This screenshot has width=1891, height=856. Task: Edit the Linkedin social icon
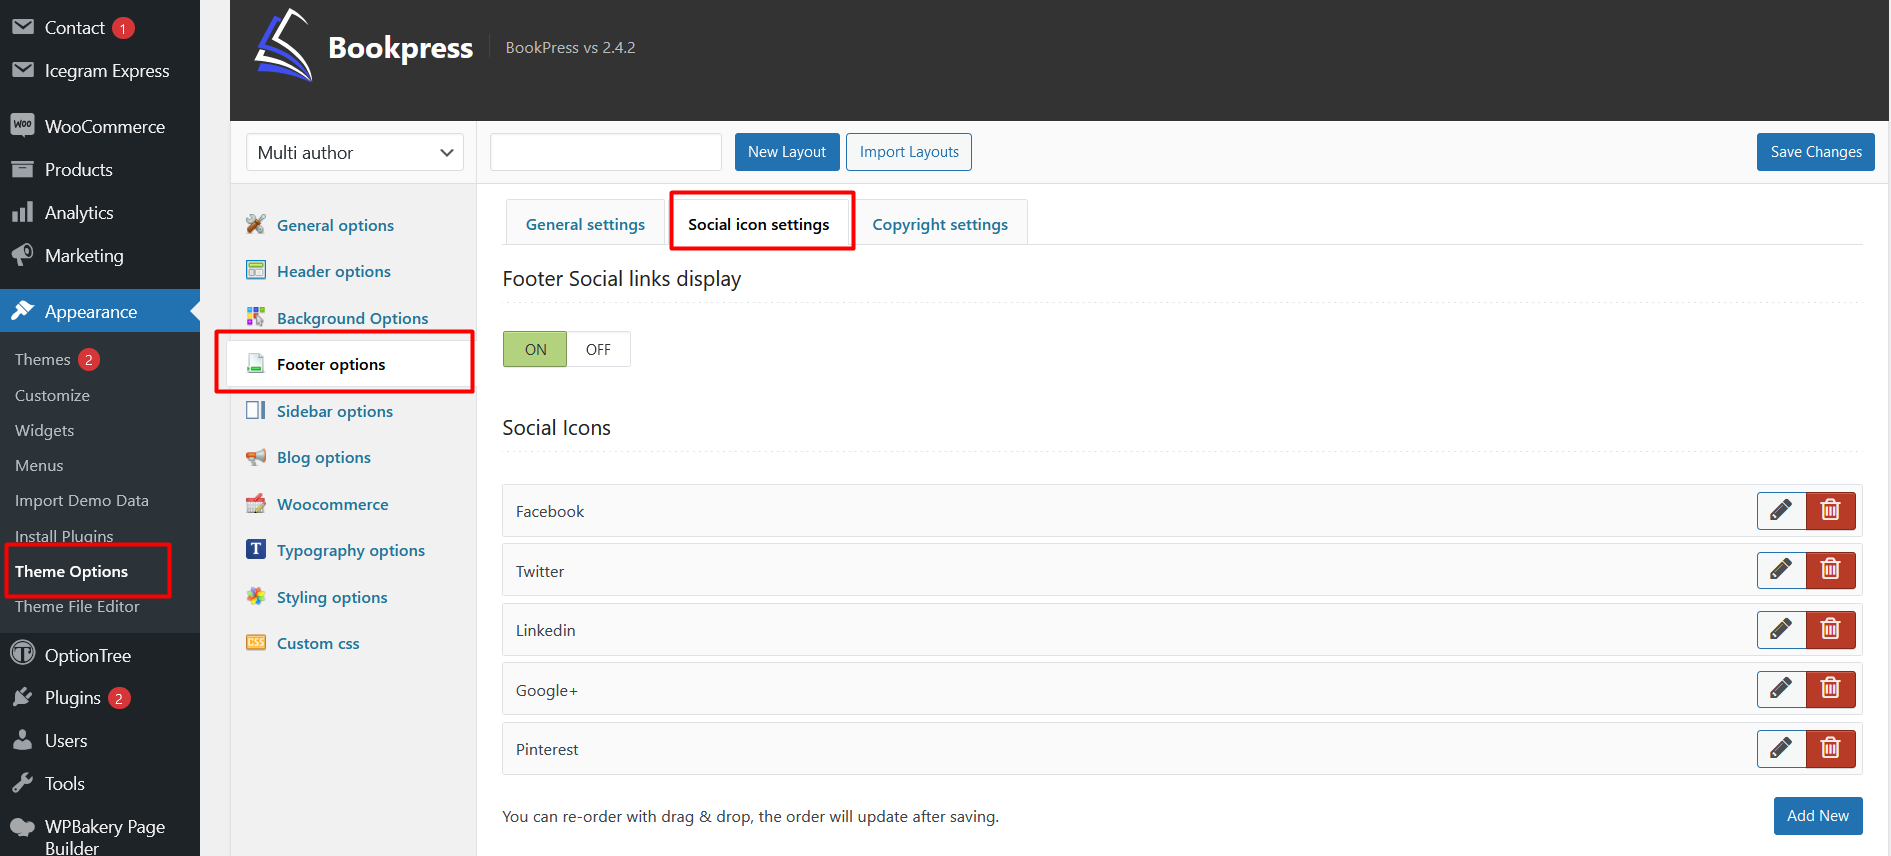tap(1781, 630)
